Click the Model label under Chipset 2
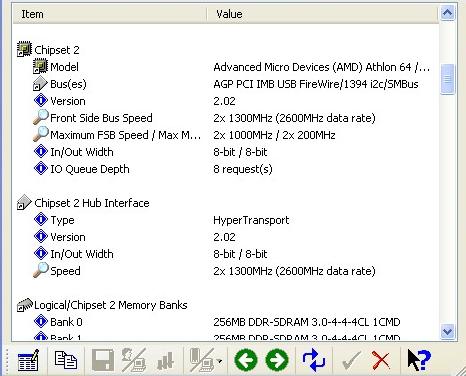Screen dimensions: 466x376 point(64,67)
